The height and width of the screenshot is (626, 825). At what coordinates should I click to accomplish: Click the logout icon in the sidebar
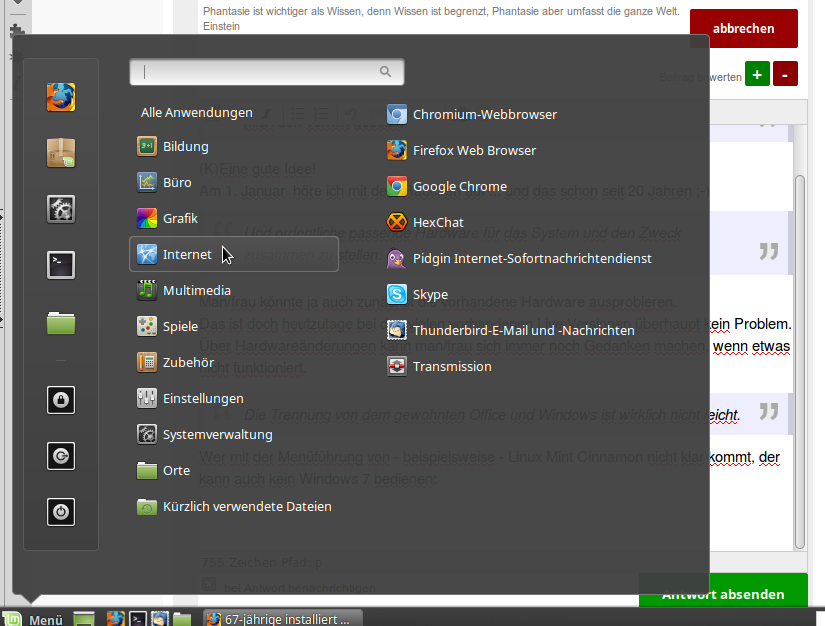click(x=61, y=456)
